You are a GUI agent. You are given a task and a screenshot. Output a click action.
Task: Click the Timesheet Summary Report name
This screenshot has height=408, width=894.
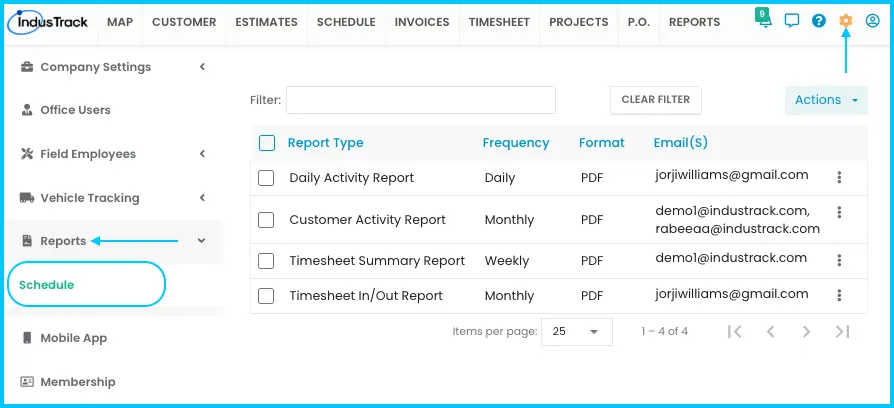[x=377, y=261]
